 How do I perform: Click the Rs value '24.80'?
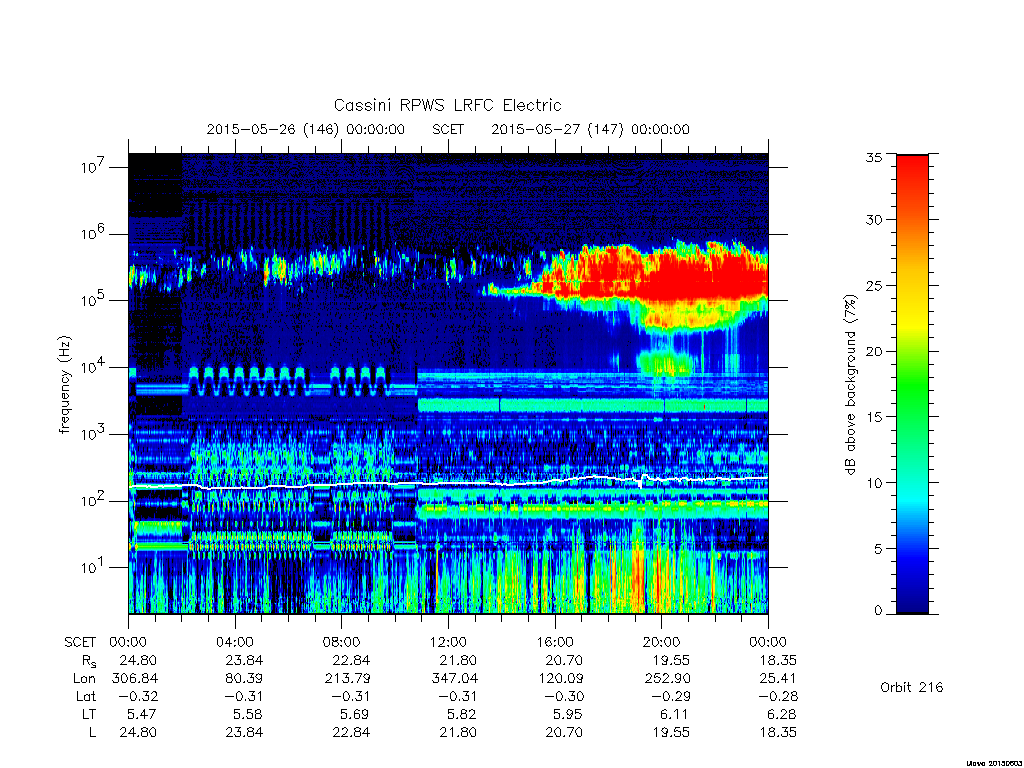(x=138, y=660)
